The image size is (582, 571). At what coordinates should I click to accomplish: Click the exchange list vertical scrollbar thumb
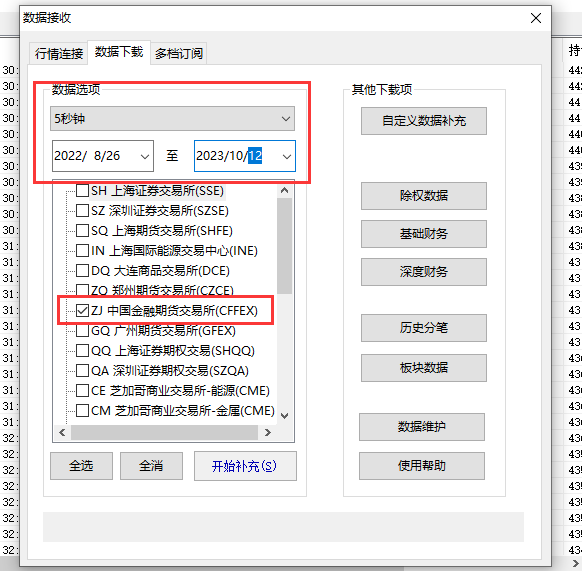(x=285, y=246)
